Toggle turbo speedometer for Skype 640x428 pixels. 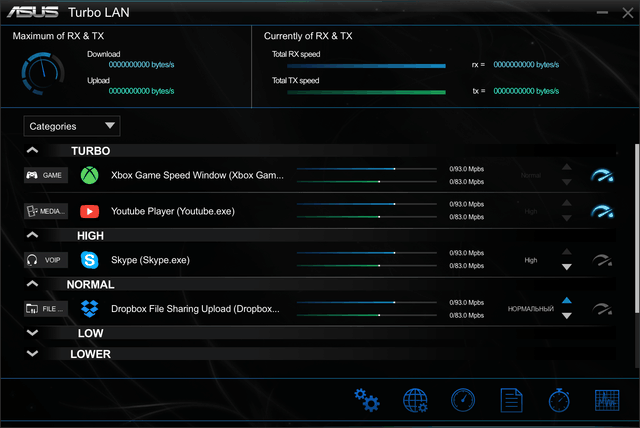pos(602,260)
